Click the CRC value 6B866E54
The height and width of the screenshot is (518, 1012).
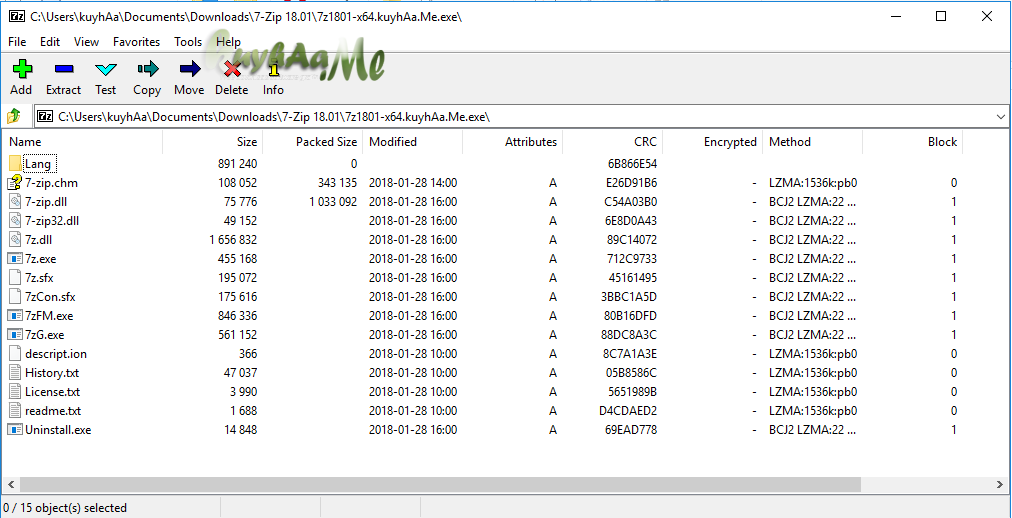point(631,164)
